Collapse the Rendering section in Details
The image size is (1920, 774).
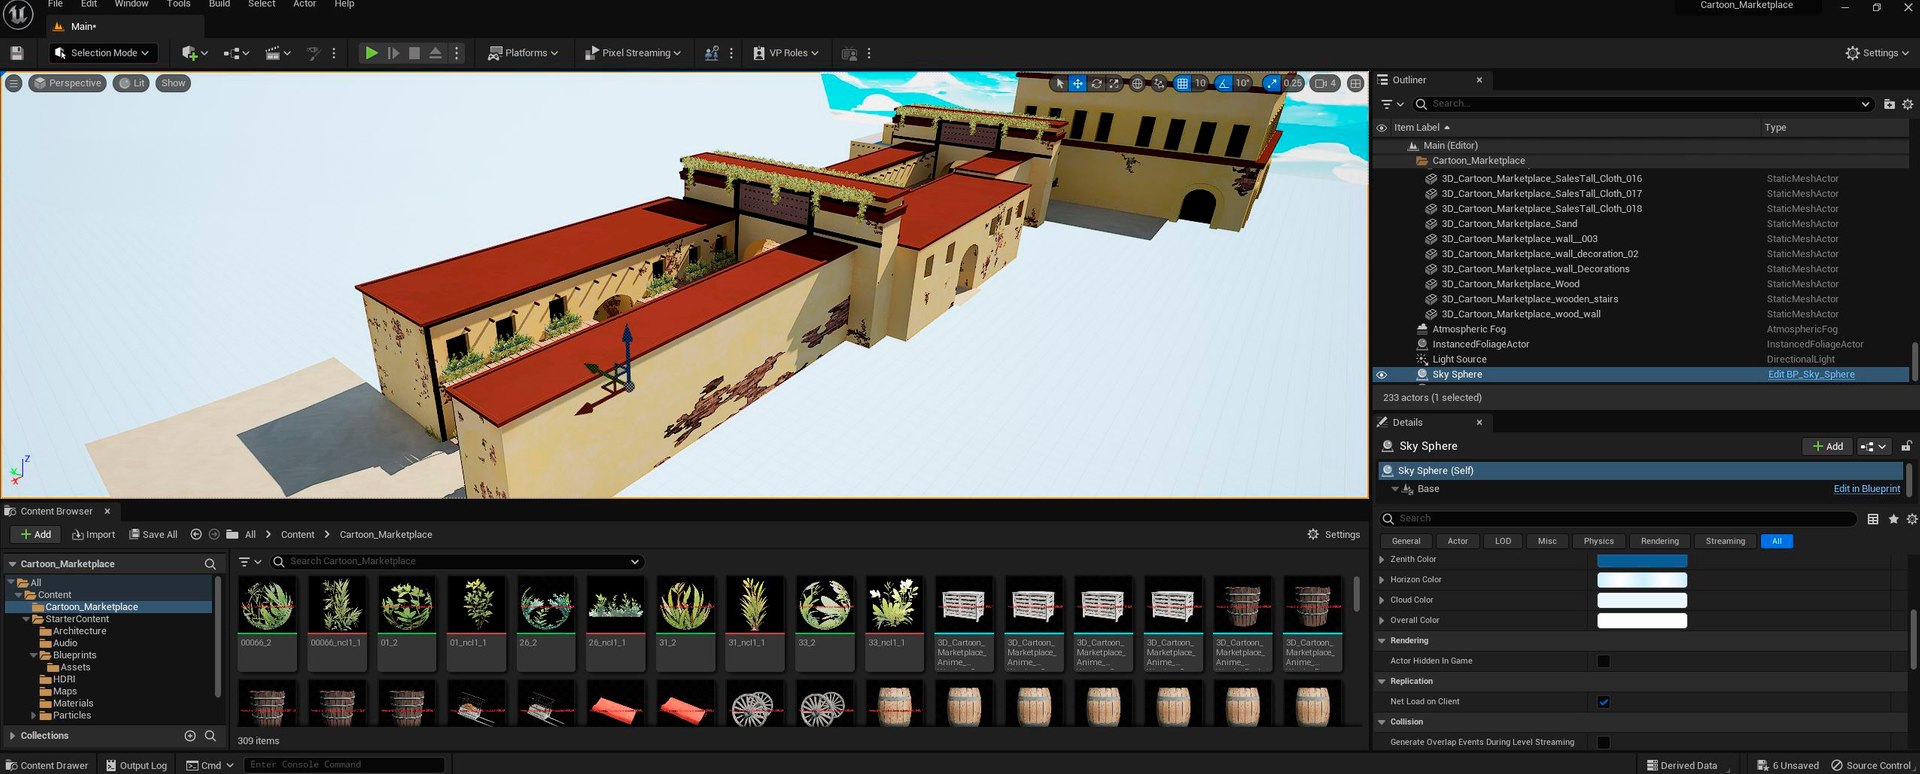tap(1382, 641)
